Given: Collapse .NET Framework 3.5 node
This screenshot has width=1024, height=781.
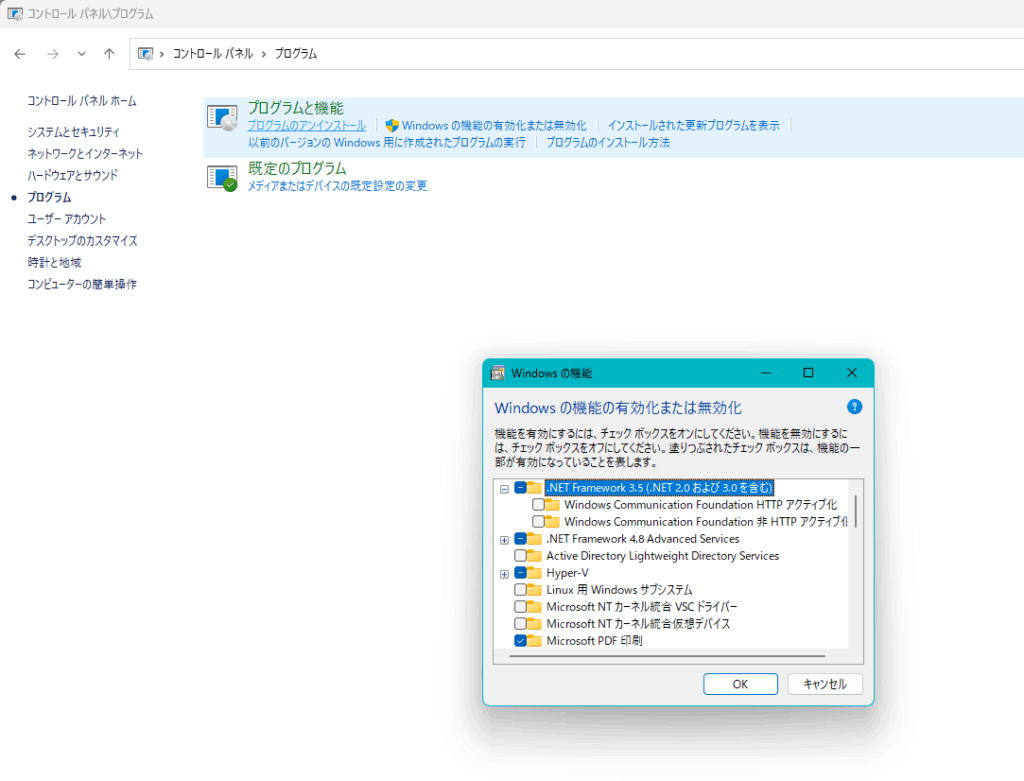Looking at the screenshot, I should 505,487.
